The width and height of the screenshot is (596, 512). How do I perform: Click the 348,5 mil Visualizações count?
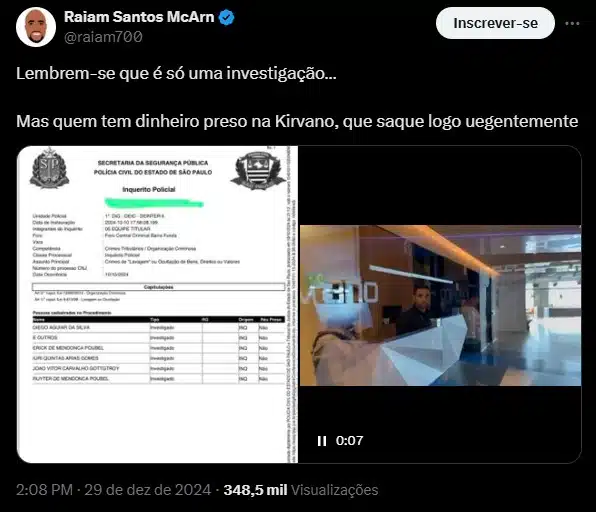301,490
